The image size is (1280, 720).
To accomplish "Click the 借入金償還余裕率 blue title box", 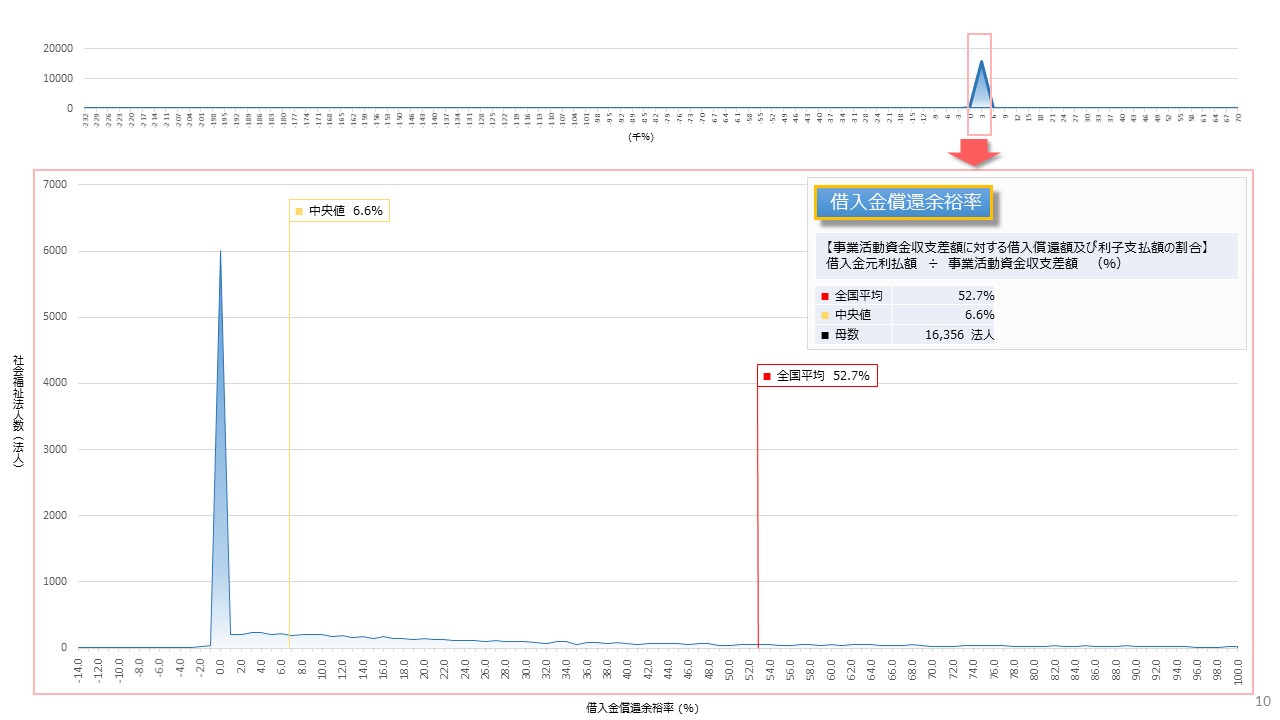I will click(903, 203).
